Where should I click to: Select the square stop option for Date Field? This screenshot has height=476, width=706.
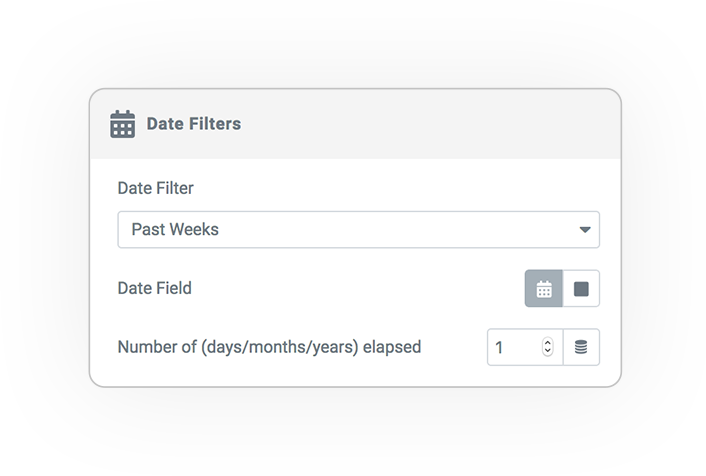[x=581, y=289]
